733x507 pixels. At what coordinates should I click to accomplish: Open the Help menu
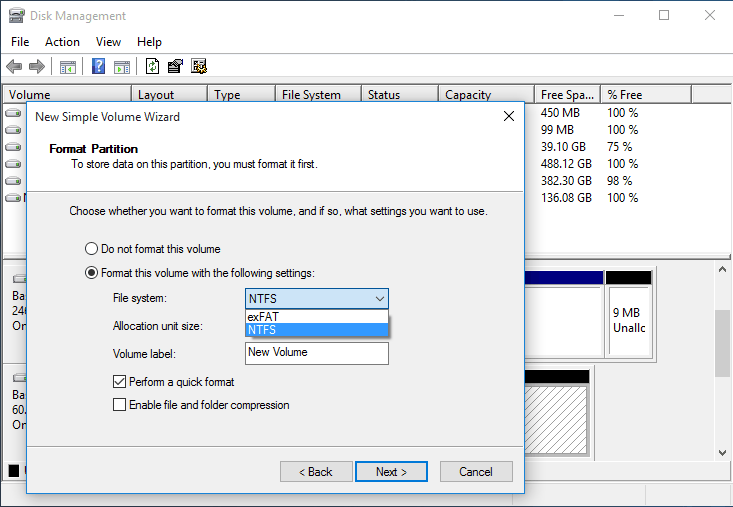149,42
